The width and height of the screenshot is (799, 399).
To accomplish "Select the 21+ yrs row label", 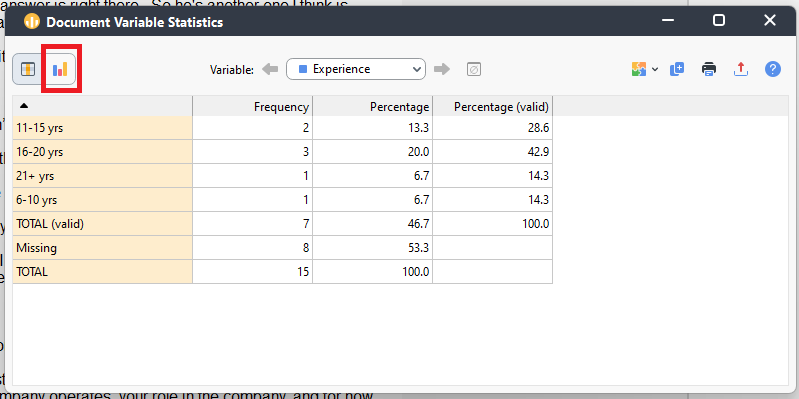I will coord(102,176).
